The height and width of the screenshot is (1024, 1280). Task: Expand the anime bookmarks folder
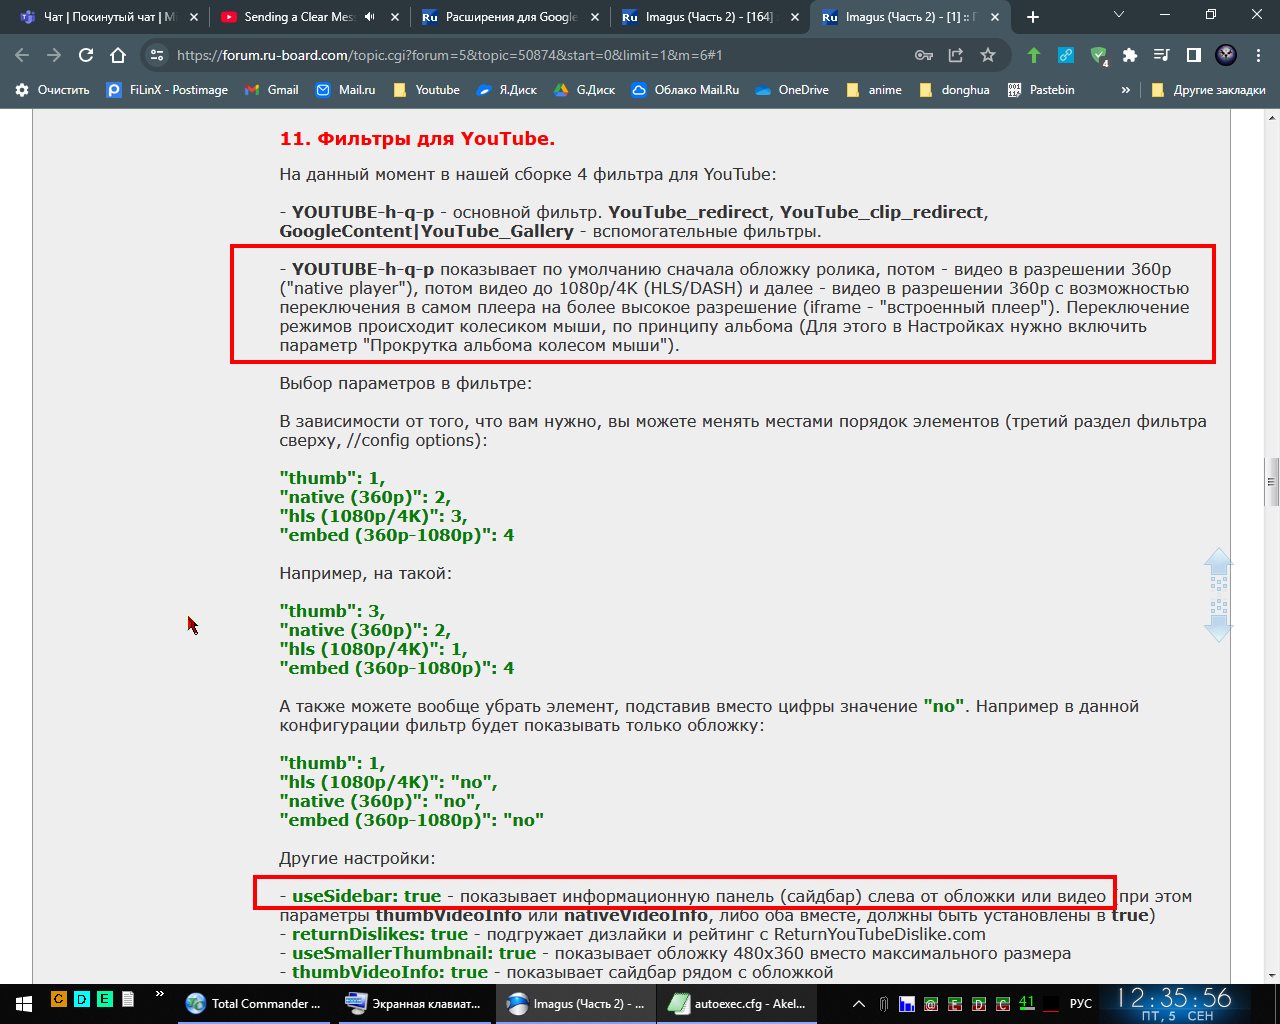pos(874,90)
